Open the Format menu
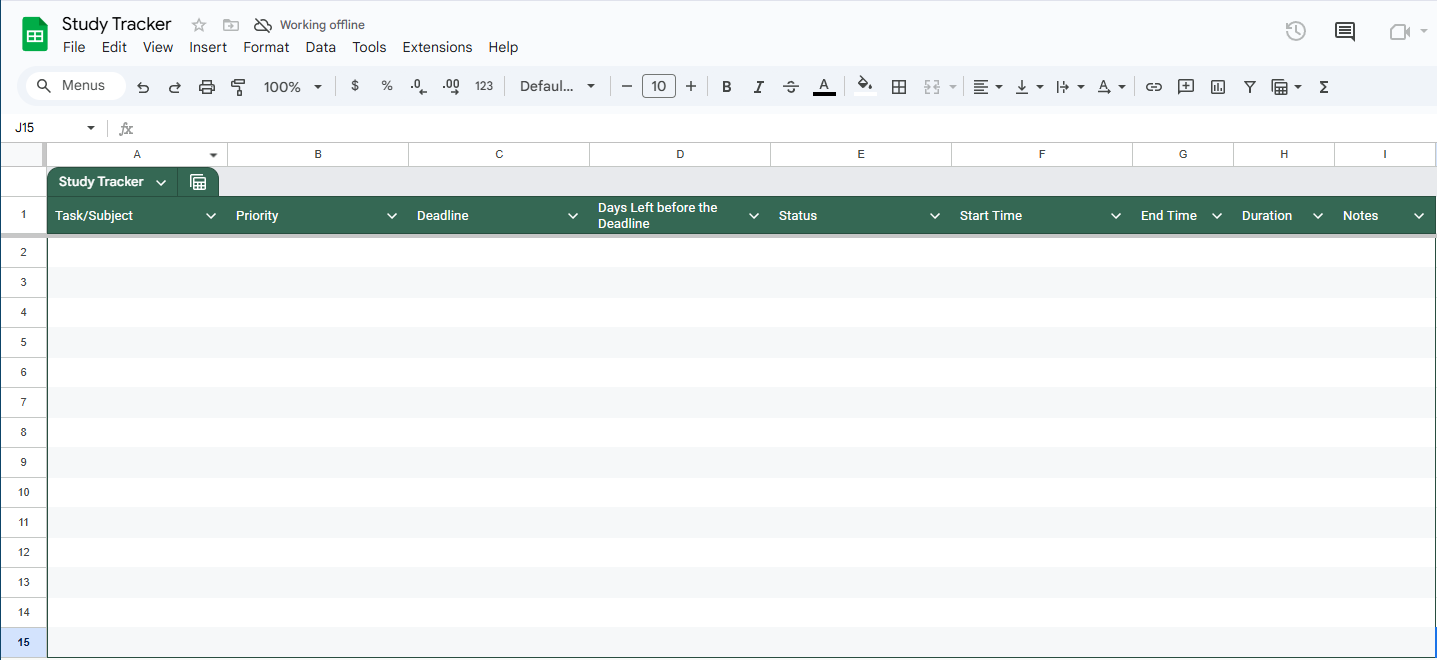This screenshot has width=1437, height=660. pyautogui.click(x=266, y=47)
